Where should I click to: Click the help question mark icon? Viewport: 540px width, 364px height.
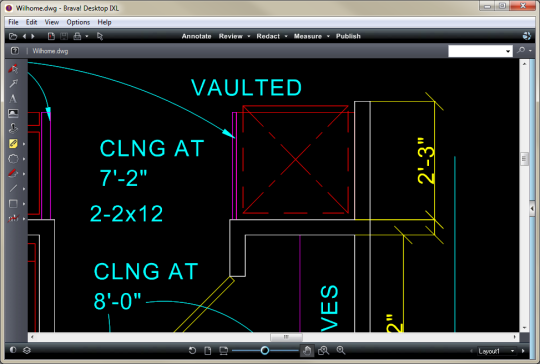coord(14,51)
